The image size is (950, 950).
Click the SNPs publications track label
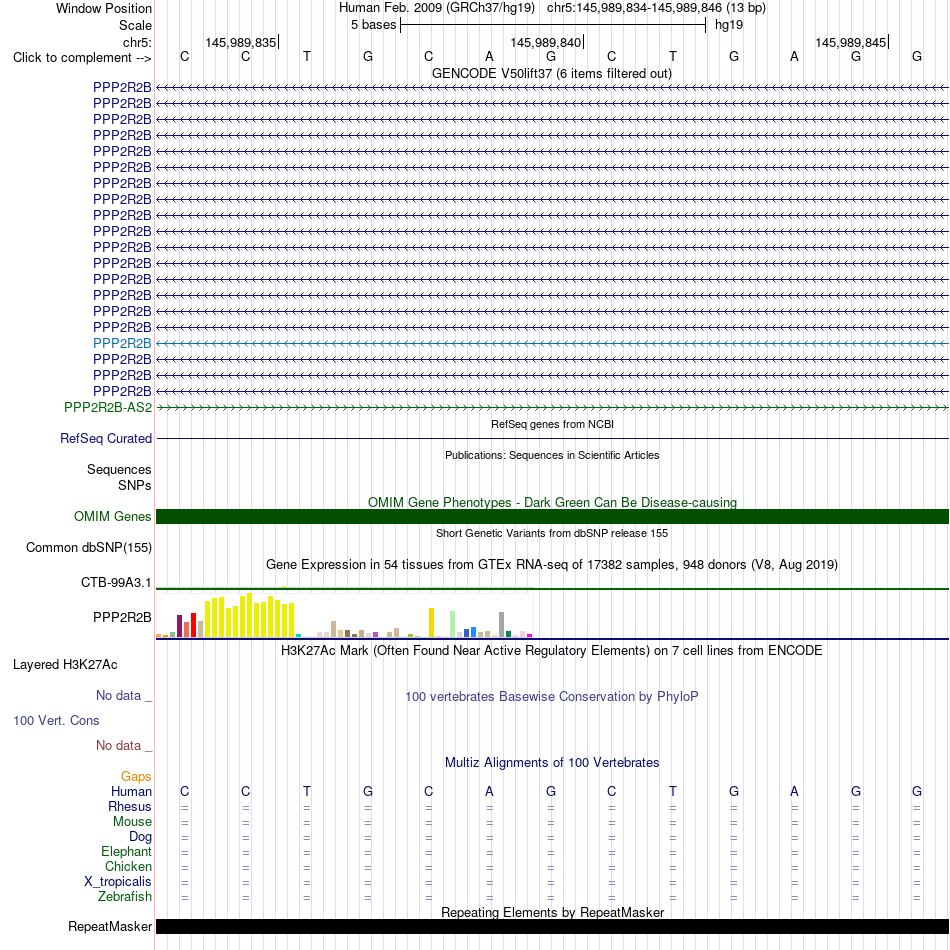click(135, 485)
